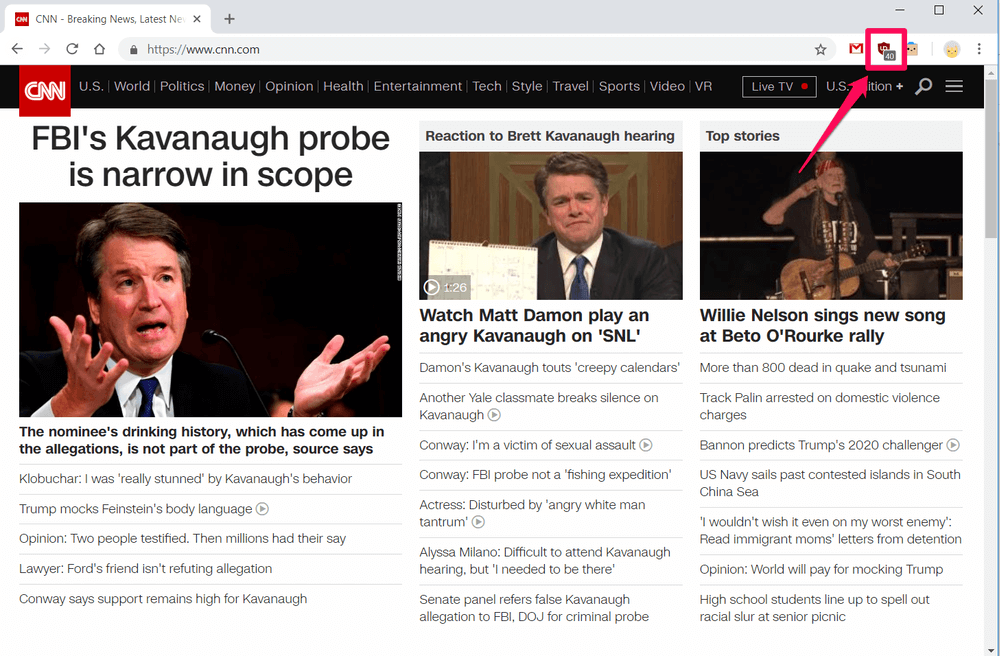
Task: Click the browser forward arrow
Action: [44, 49]
